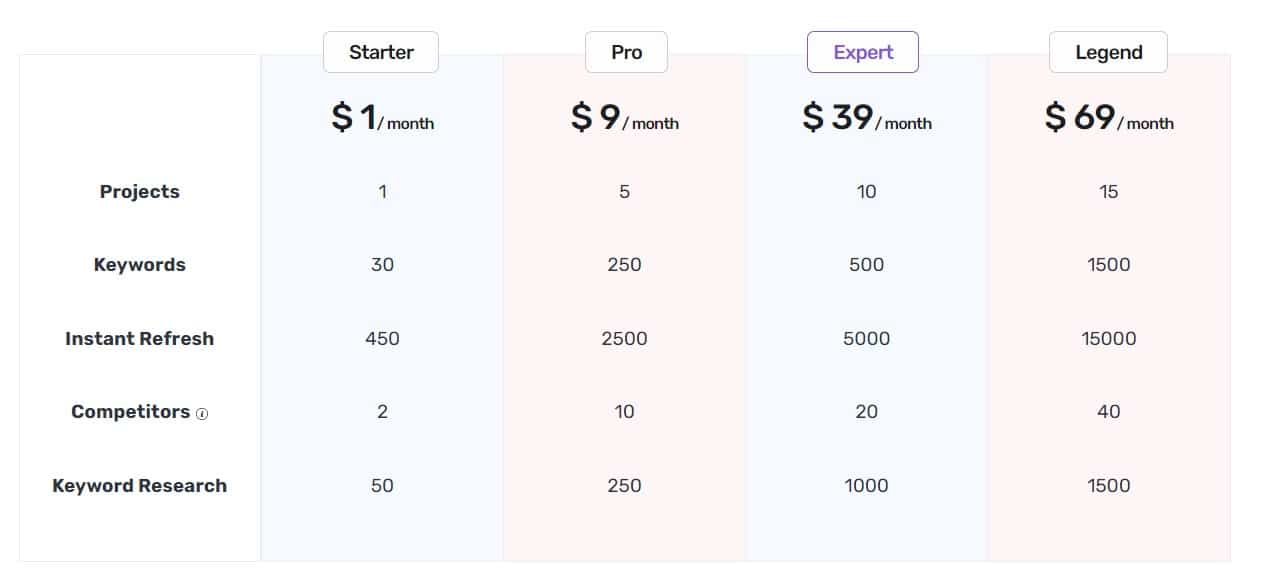Screen dimensions: 1278x577
Task: Click the Keywords row label
Action: tap(140, 265)
